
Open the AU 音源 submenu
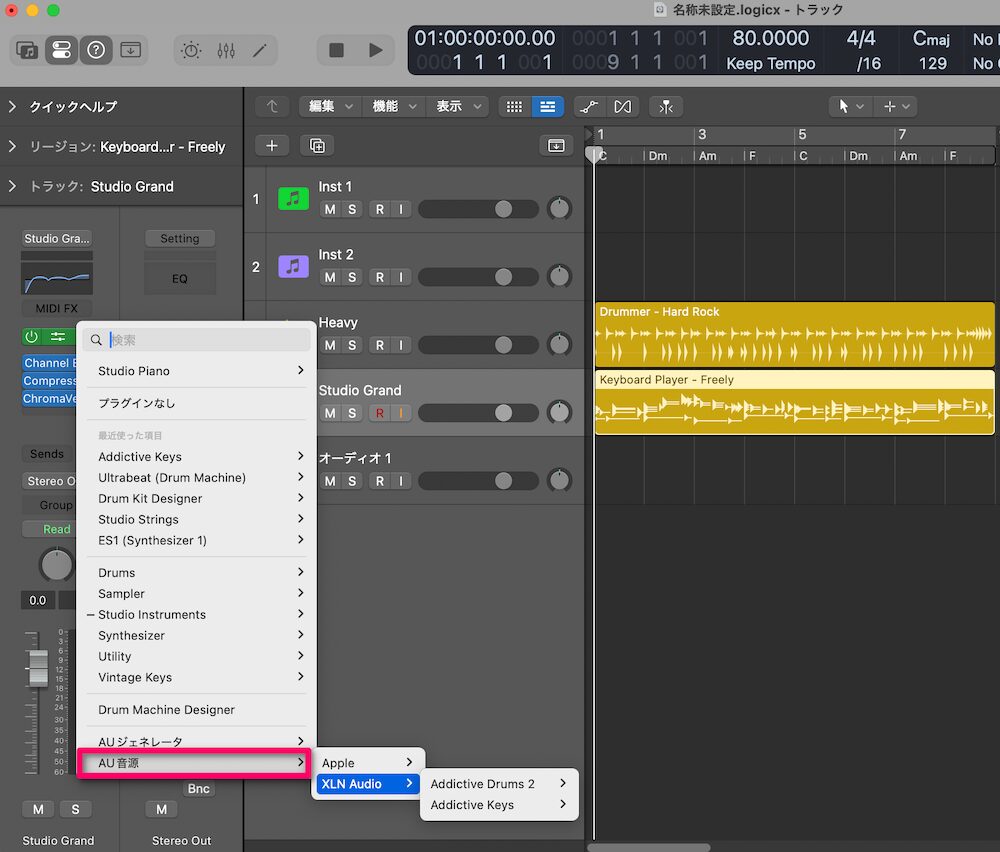(x=195, y=763)
